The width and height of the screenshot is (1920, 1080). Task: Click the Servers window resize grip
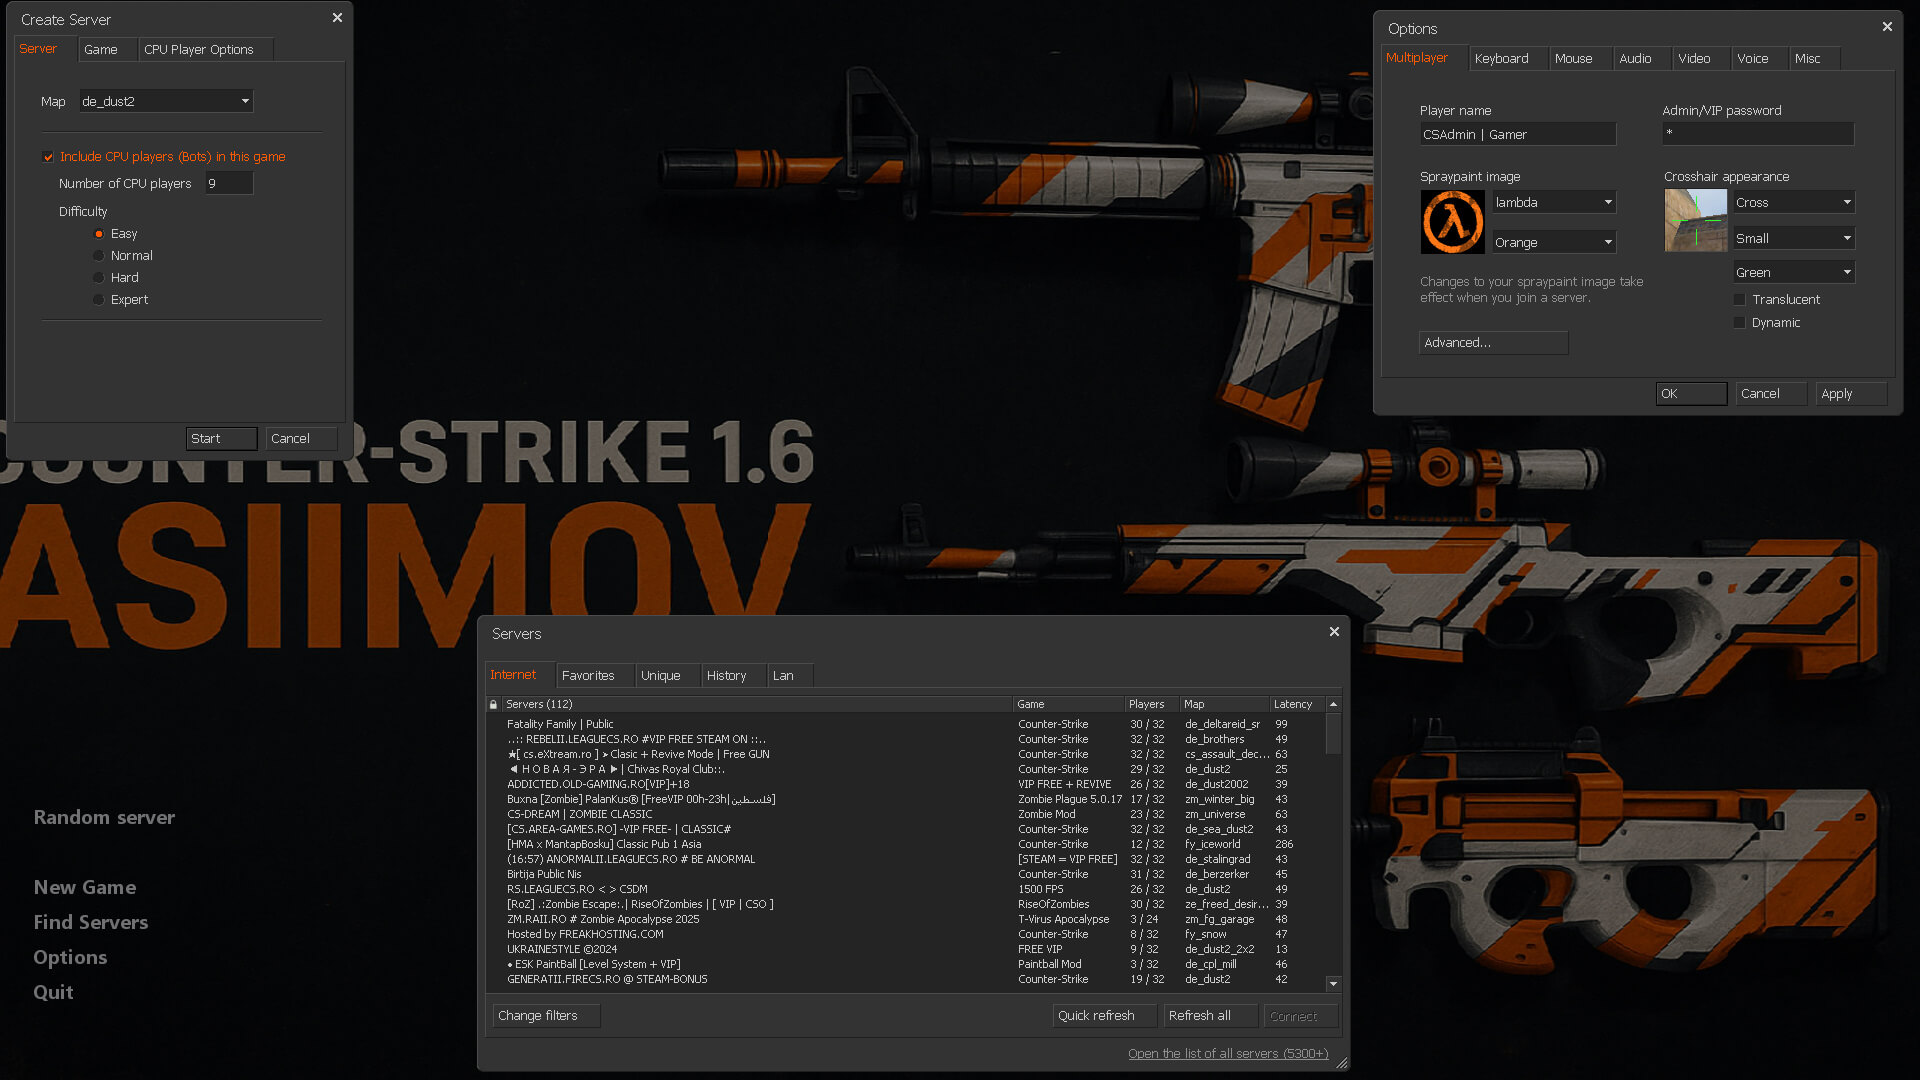tap(1342, 1063)
